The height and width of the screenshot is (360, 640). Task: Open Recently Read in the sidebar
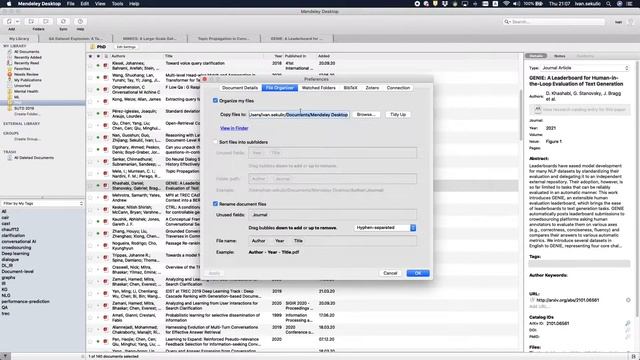pyautogui.click(x=27, y=63)
